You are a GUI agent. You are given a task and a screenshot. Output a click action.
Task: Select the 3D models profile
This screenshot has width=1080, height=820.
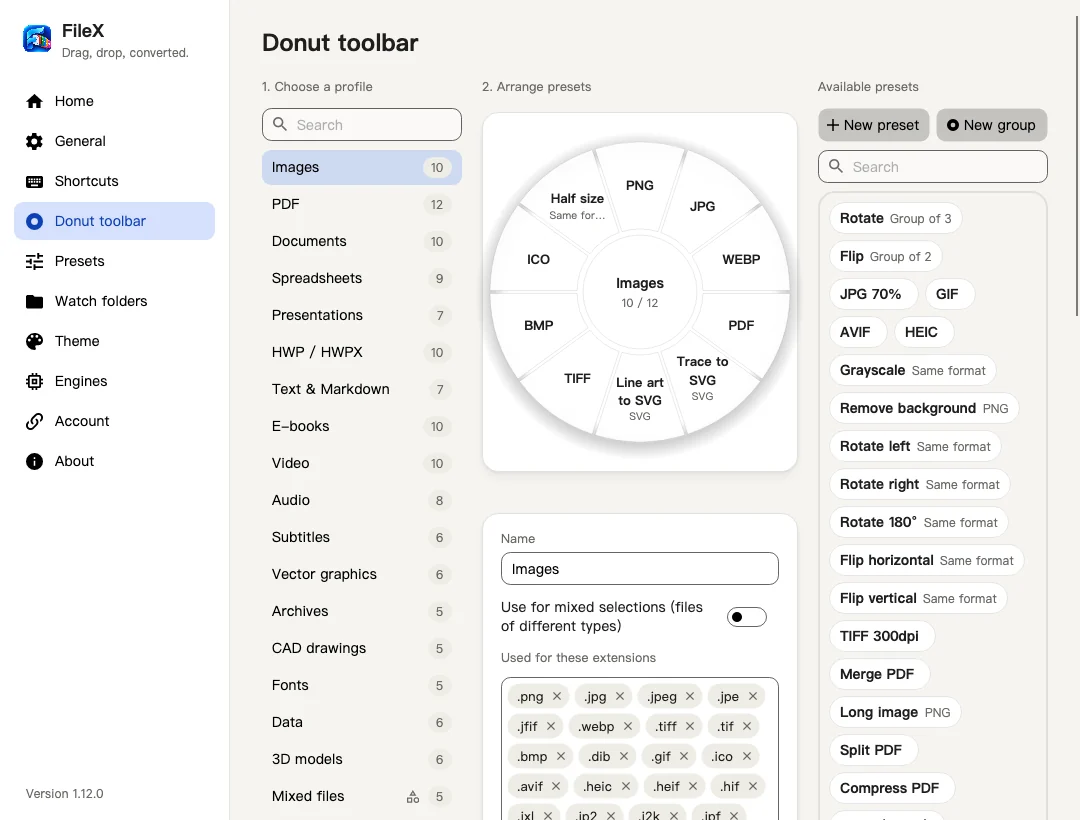point(362,759)
